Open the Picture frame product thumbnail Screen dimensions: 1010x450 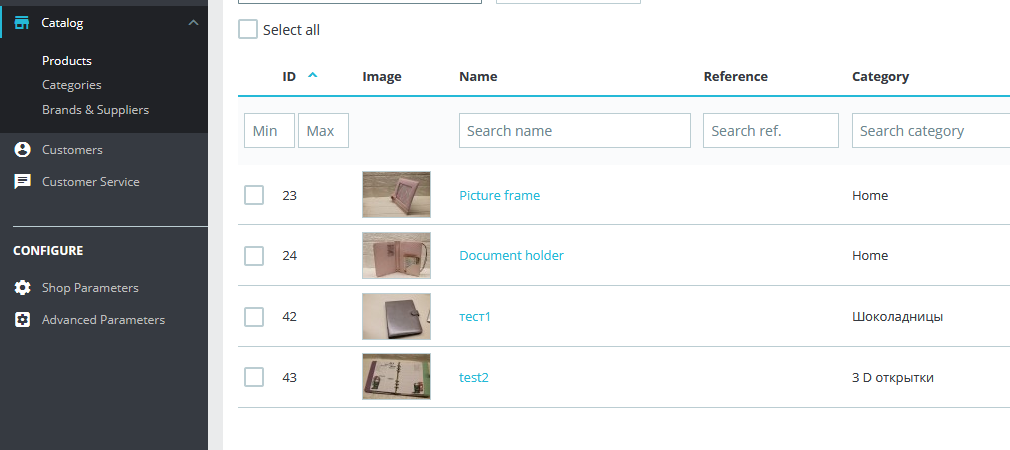(x=396, y=195)
